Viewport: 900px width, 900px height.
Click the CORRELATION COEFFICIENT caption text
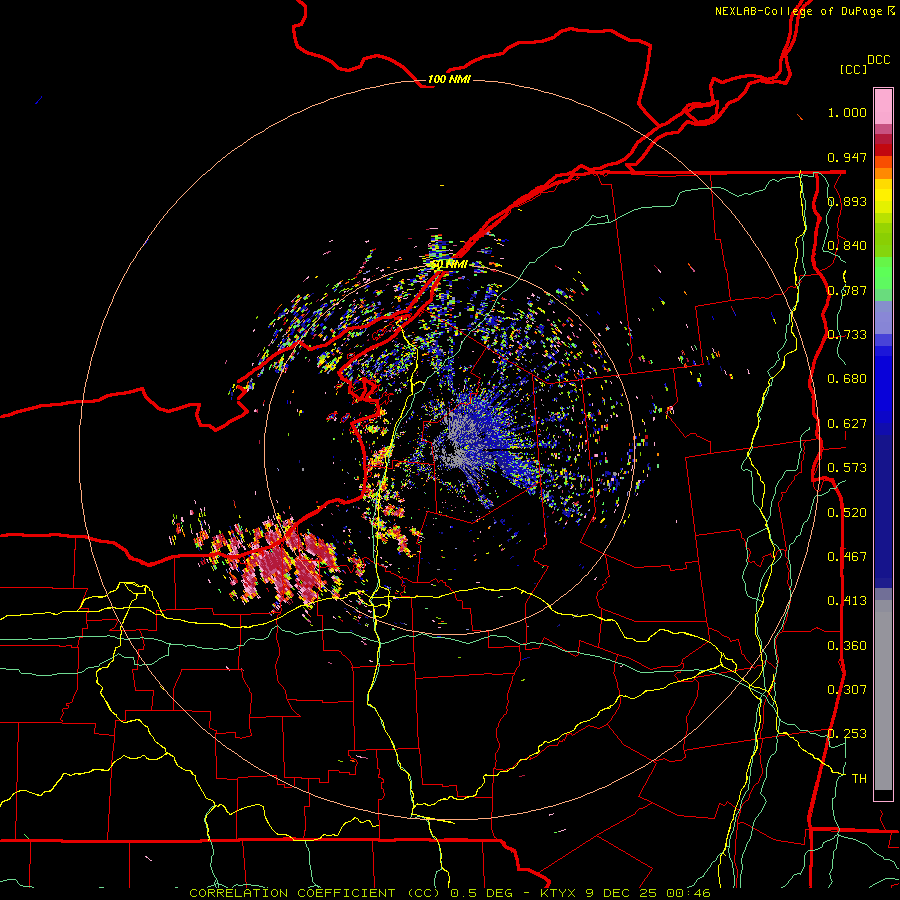292,893
